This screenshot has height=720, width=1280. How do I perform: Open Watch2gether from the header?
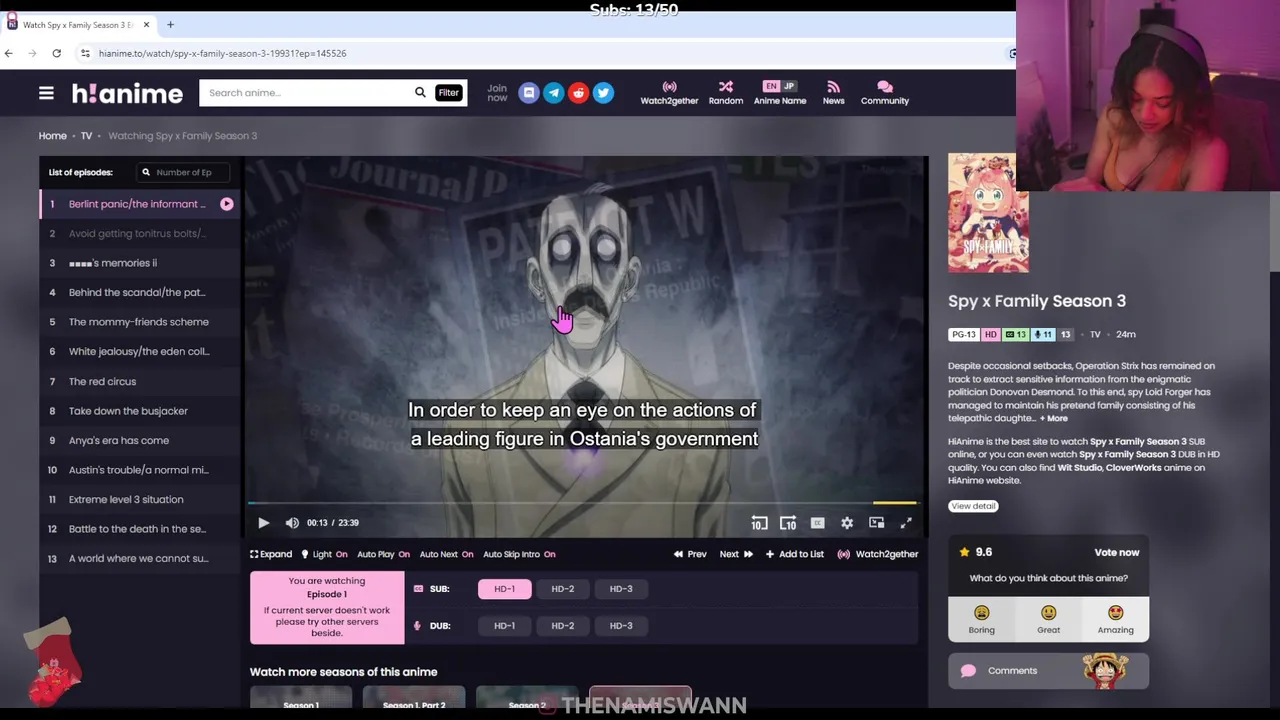click(669, 93)
